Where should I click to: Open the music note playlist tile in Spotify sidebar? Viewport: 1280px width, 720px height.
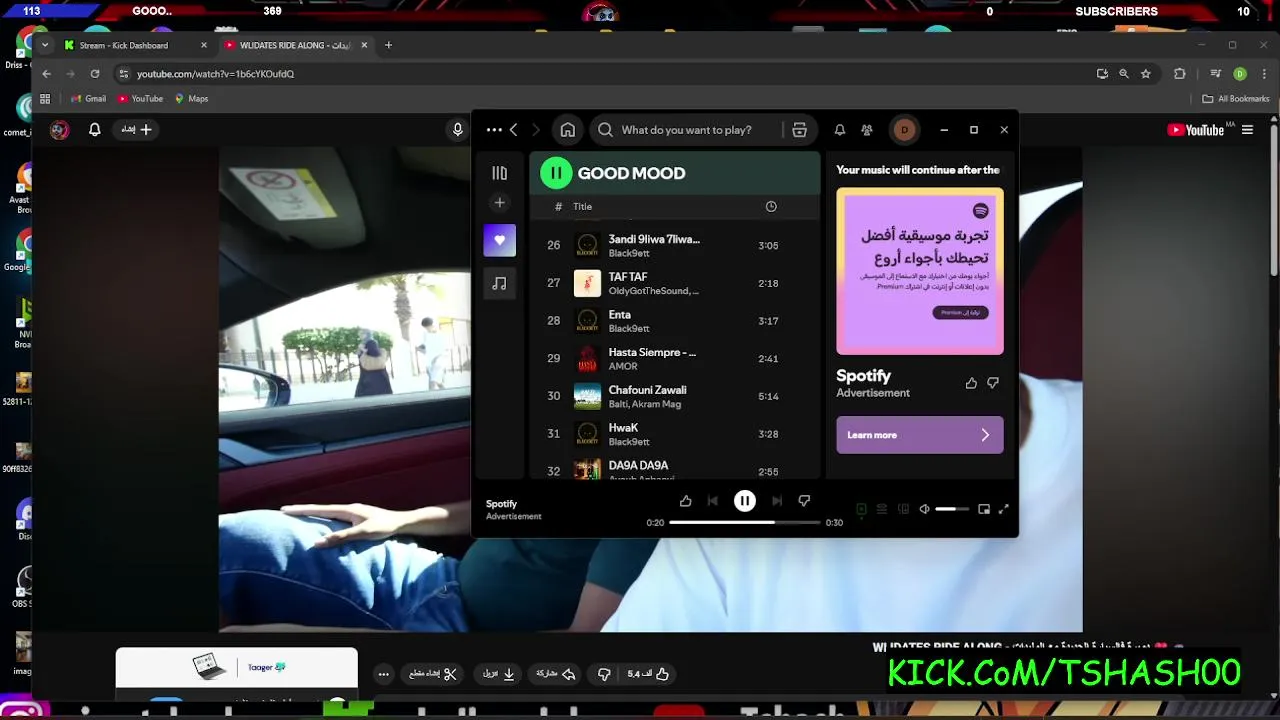tap(500, 284)
